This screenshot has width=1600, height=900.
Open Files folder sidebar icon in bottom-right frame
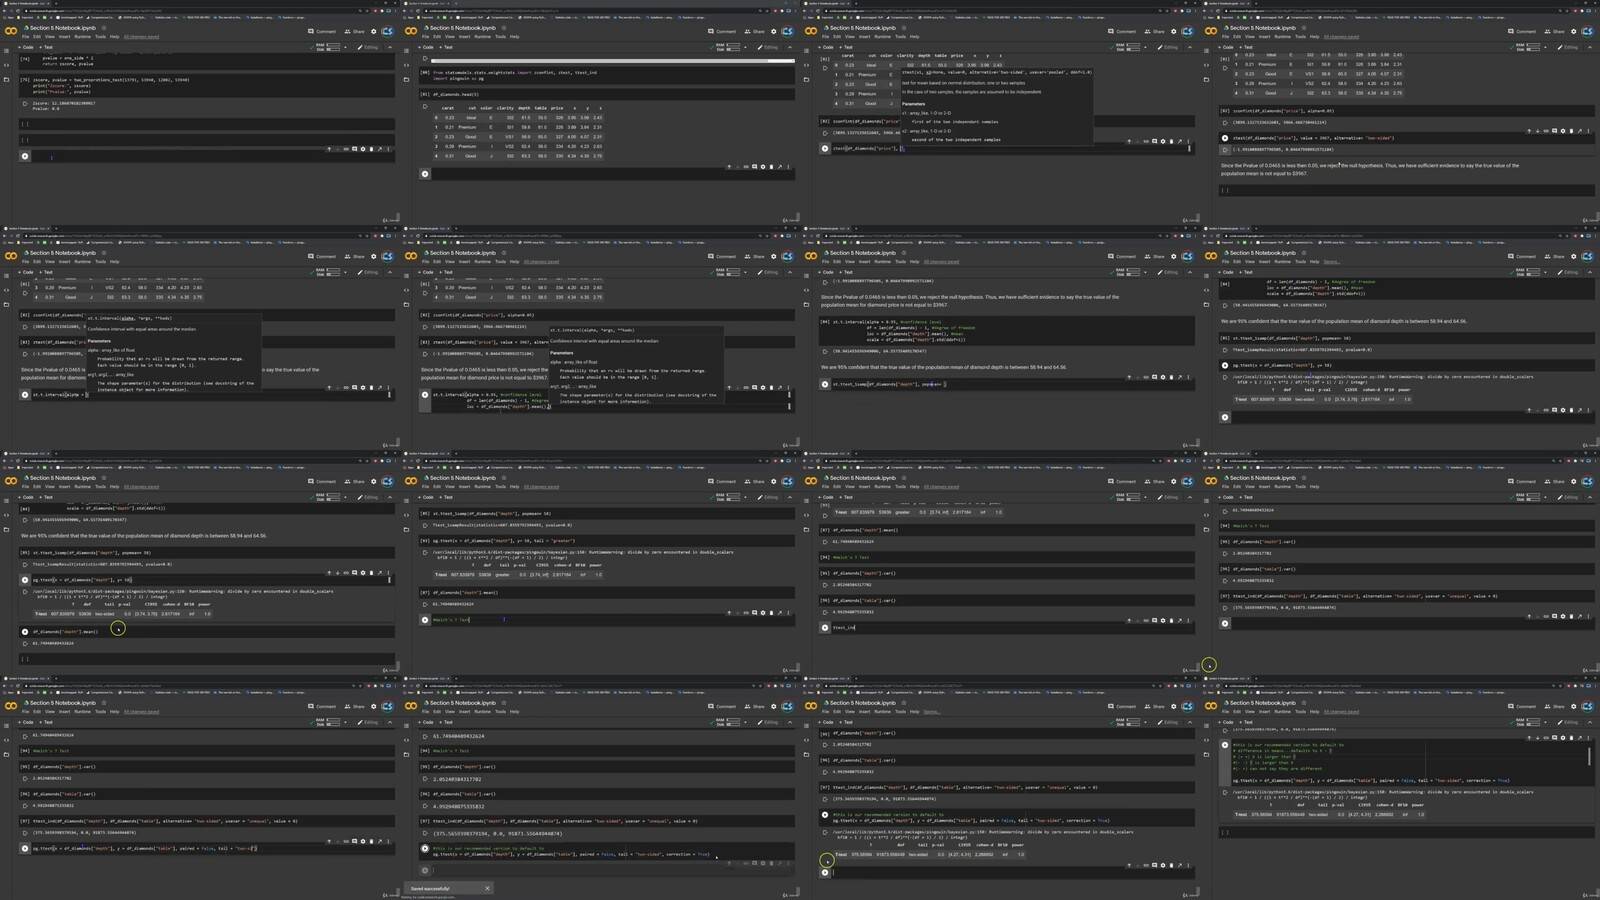point(1207,755)
